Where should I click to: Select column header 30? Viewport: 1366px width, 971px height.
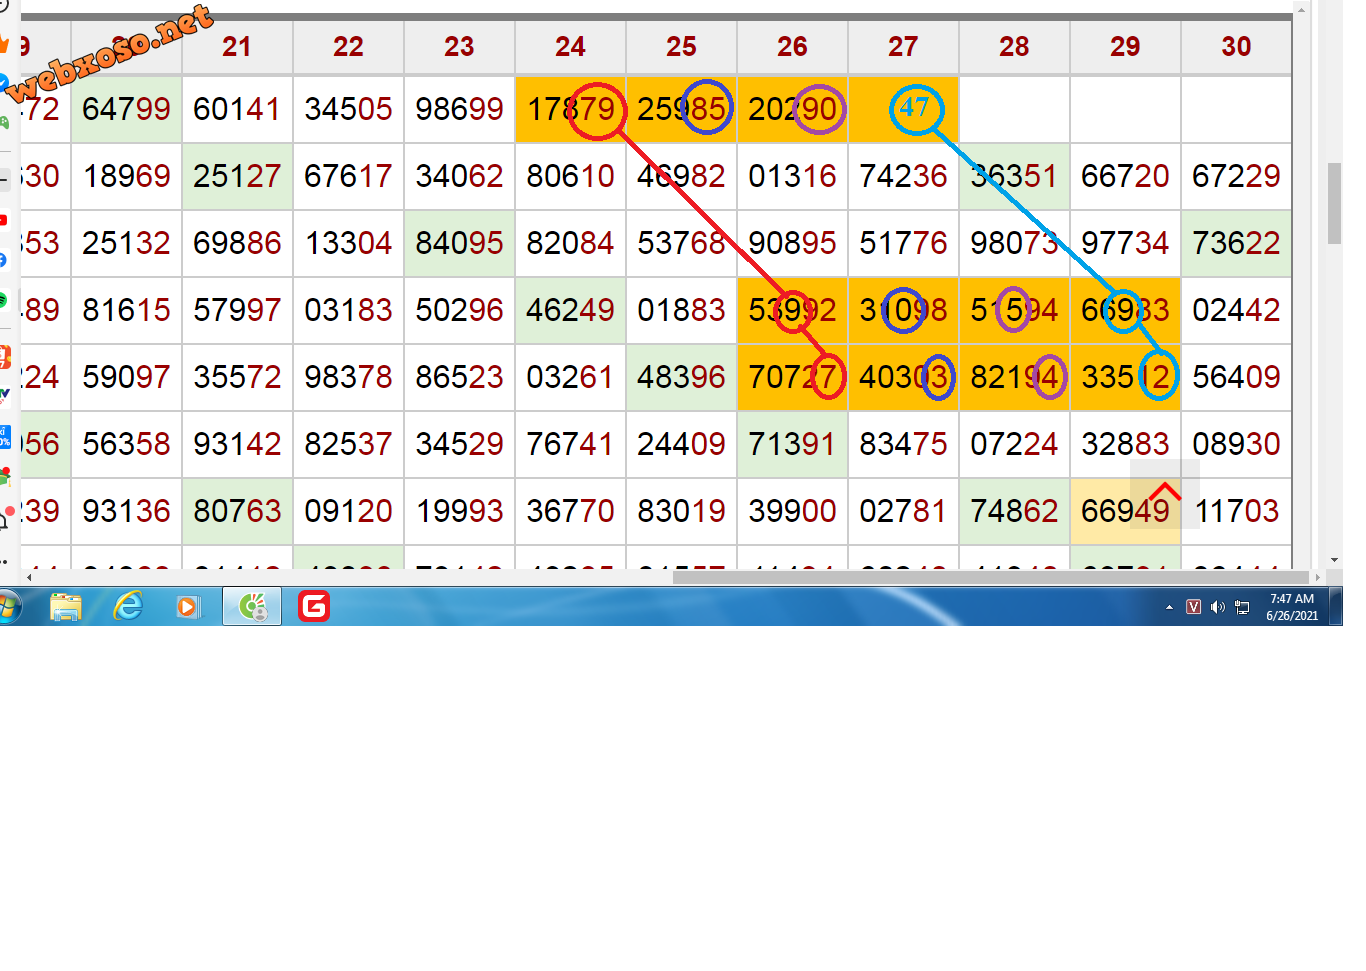1236,47
